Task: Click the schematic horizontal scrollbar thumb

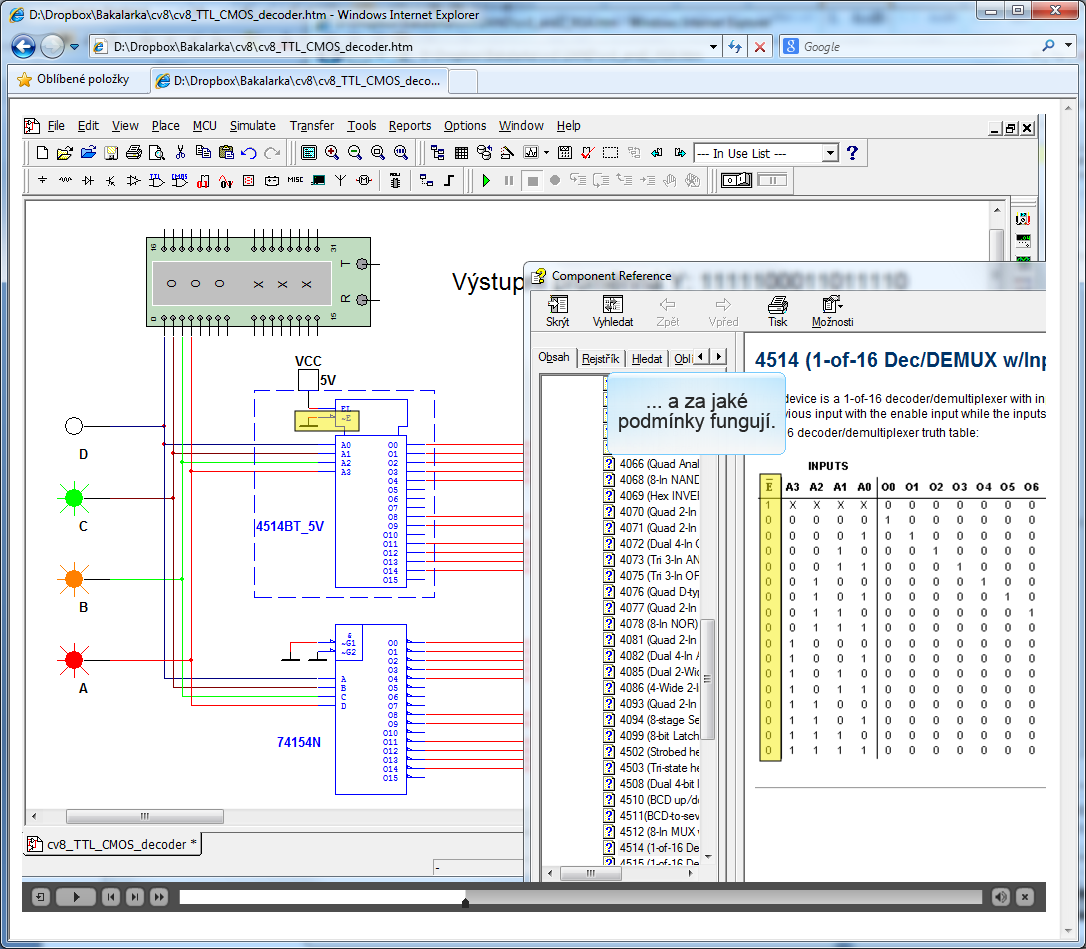Action: click(145, 817)
